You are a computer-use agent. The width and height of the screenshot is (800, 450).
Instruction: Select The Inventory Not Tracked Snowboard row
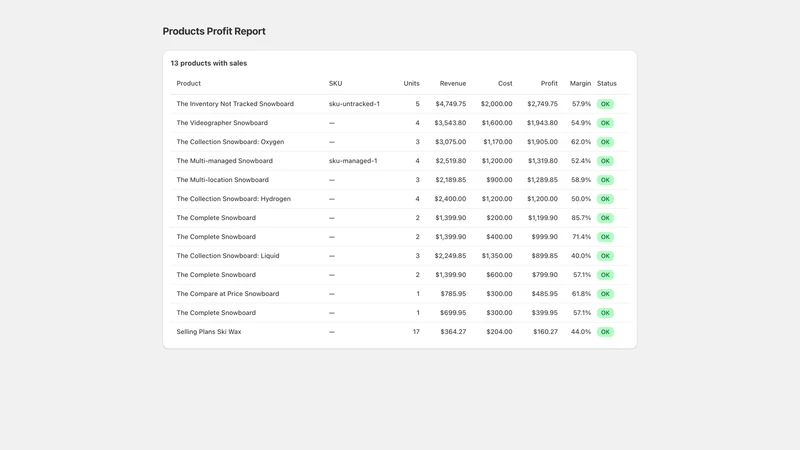[x=399, y=104]
